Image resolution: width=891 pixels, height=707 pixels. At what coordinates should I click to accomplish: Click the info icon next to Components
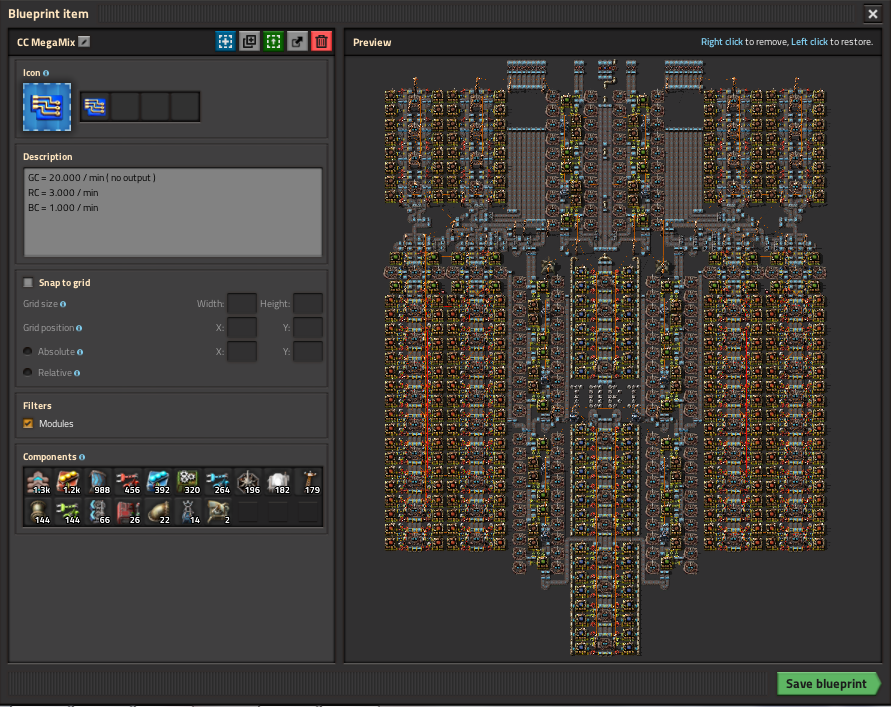tap(82, 457)
